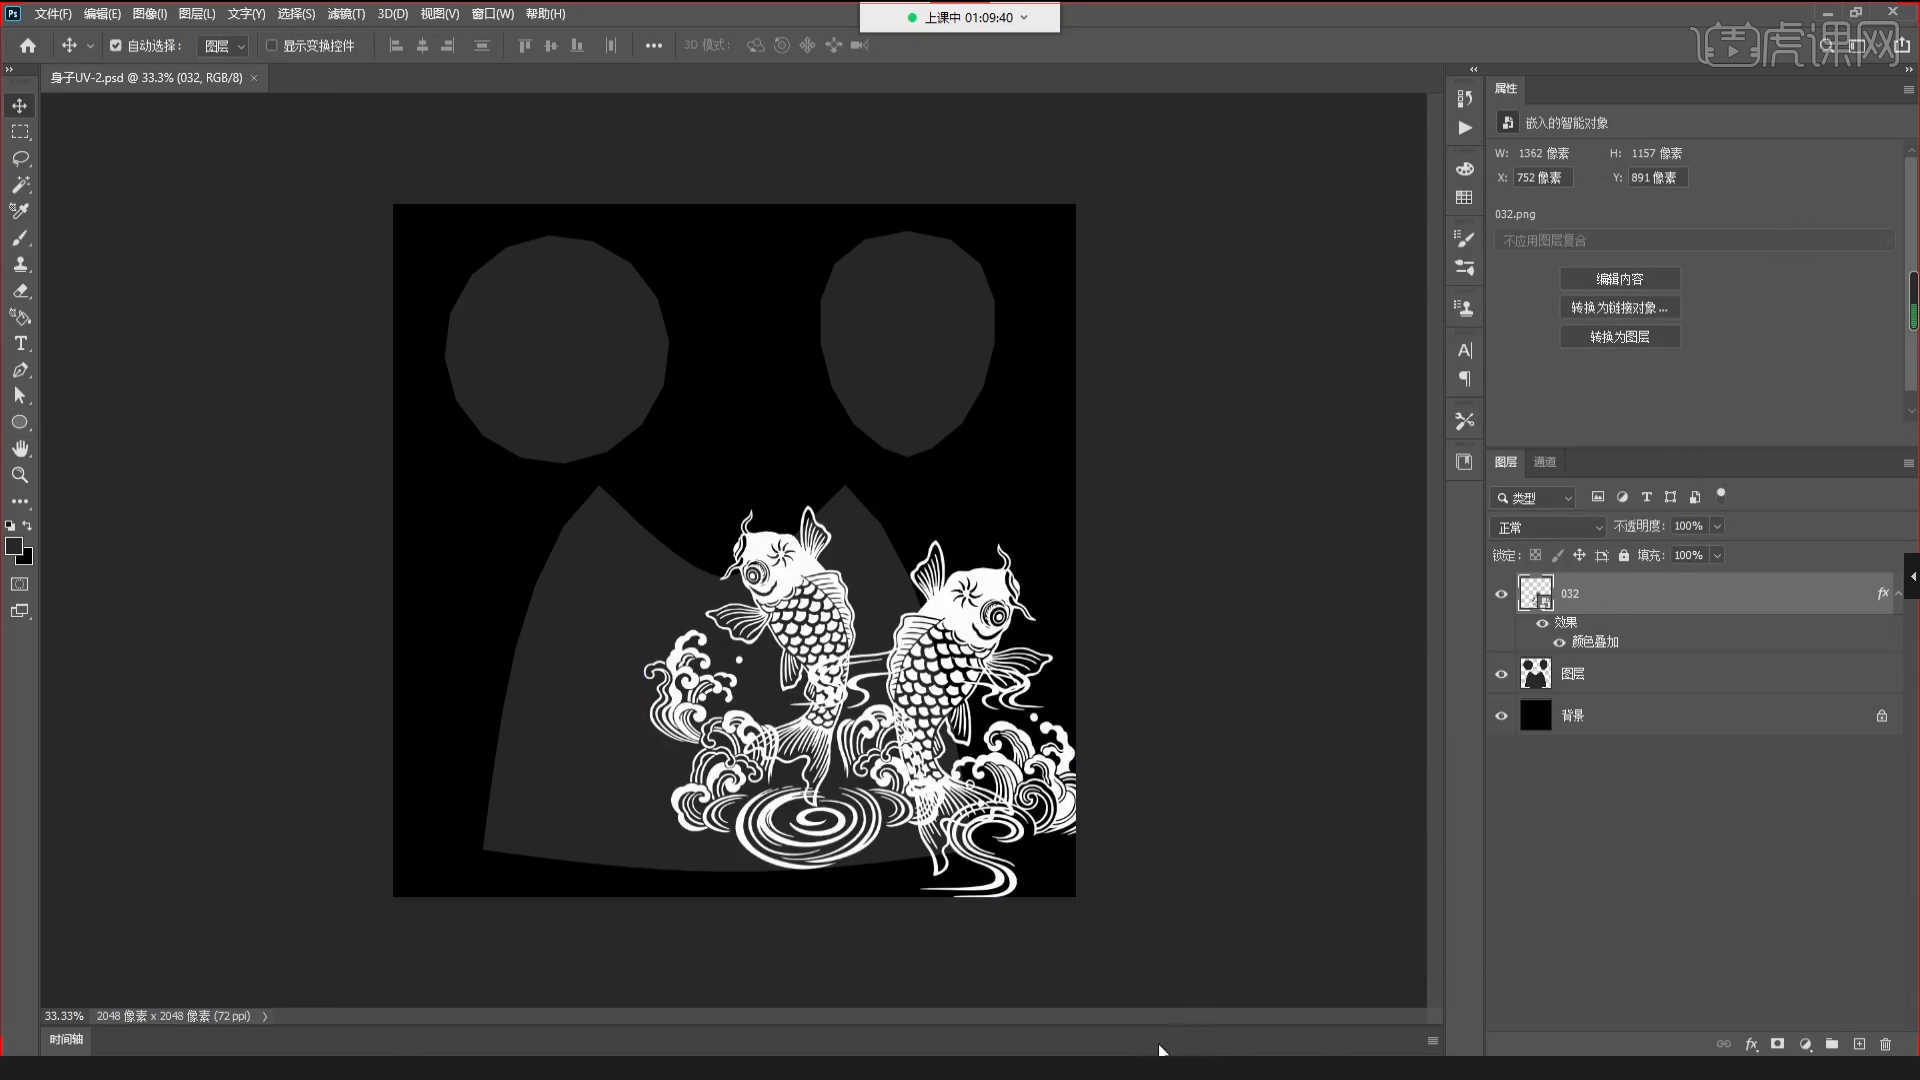Toggle Quick Mask mode icon

coord(20,584)
